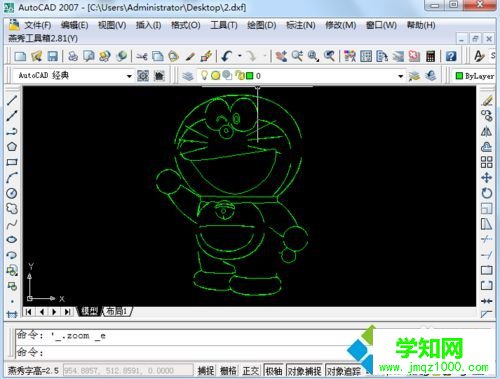Select the Array tool
The height and width of the screenshot is (379, 500).
coord(487,162)
